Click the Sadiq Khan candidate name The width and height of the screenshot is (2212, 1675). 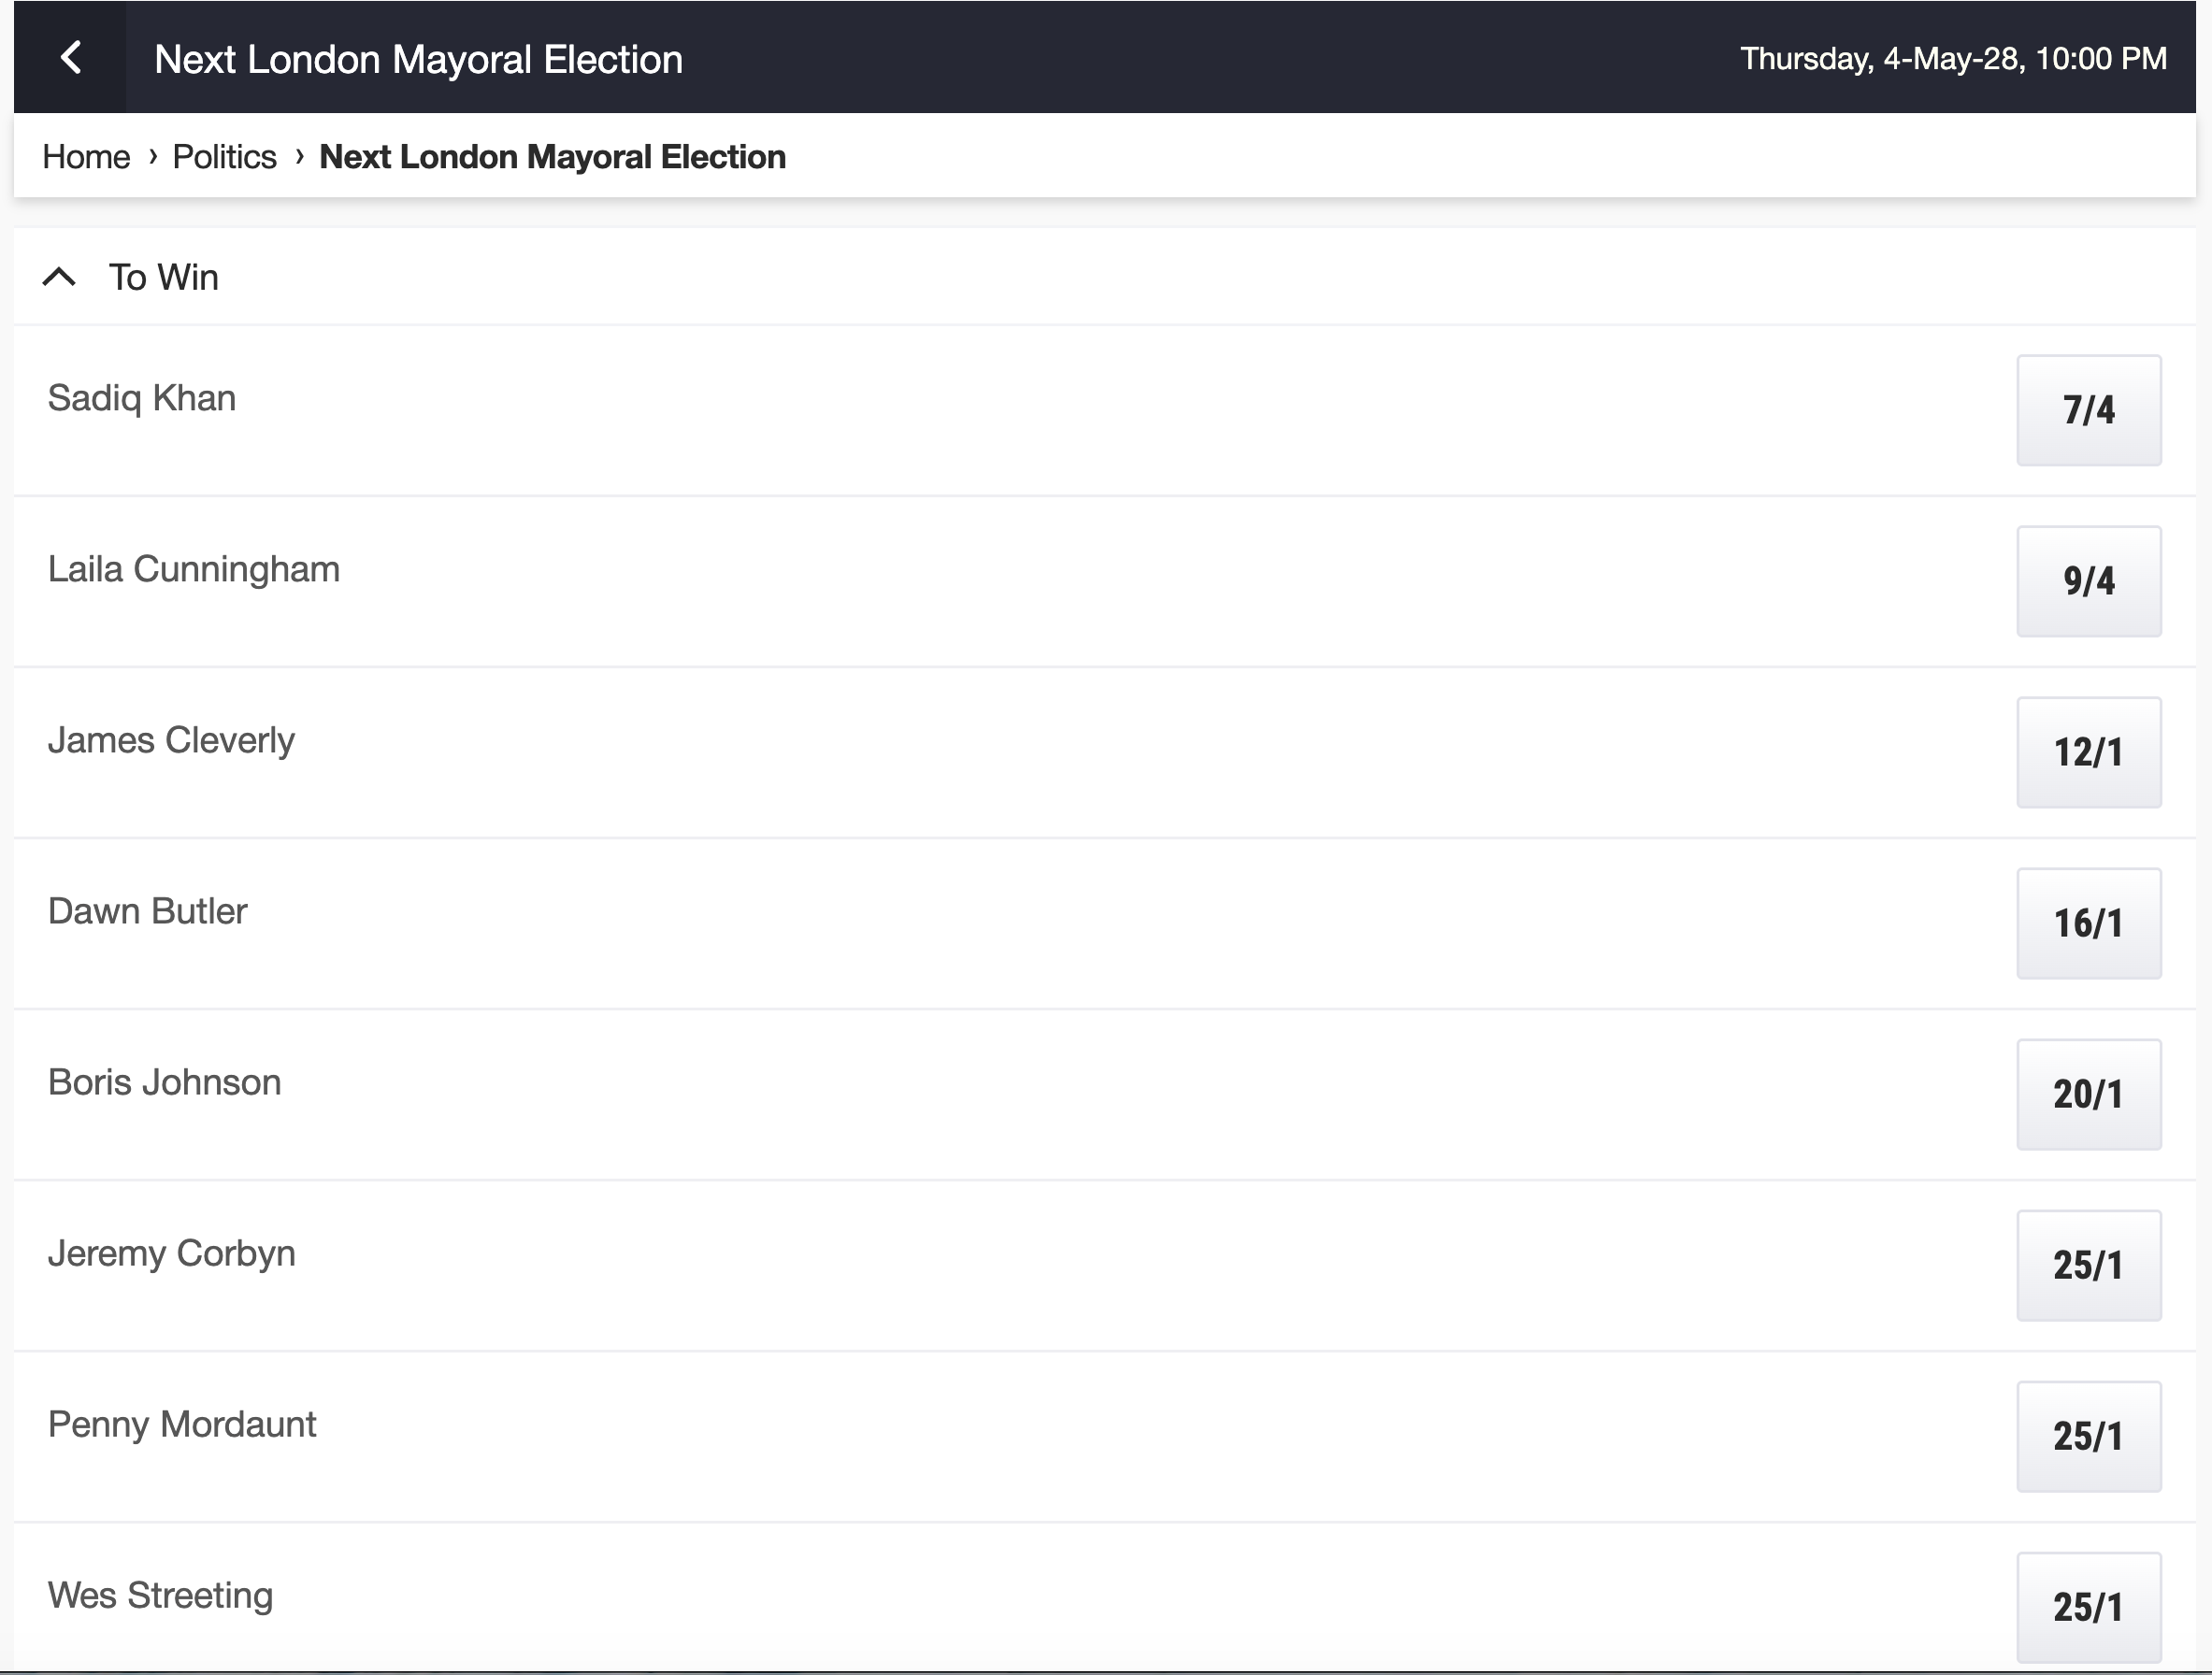142,398
